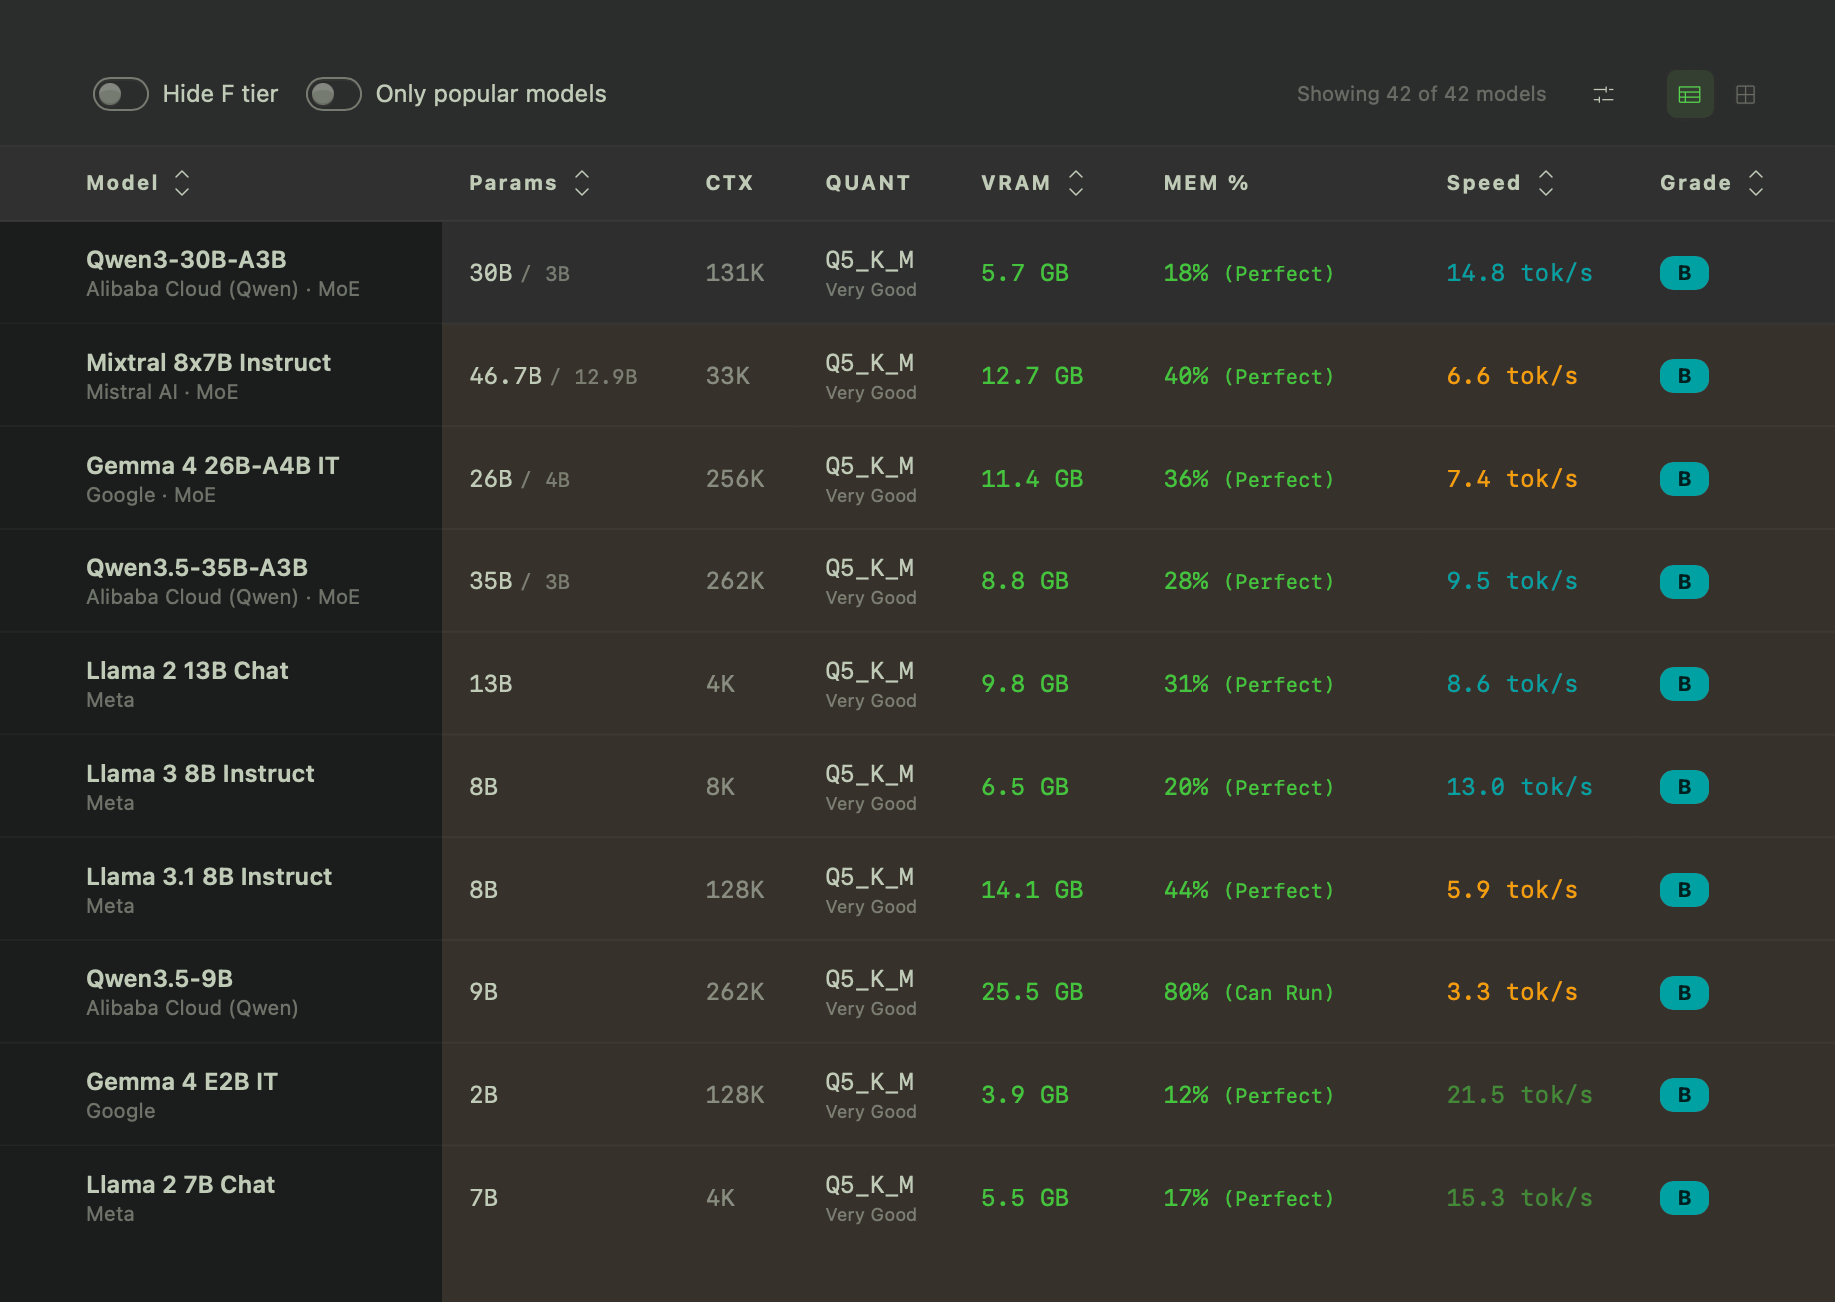Click the MEM % column header
The height and width of the screenshot is (1302, 1835).
[x=1206, y=183]
